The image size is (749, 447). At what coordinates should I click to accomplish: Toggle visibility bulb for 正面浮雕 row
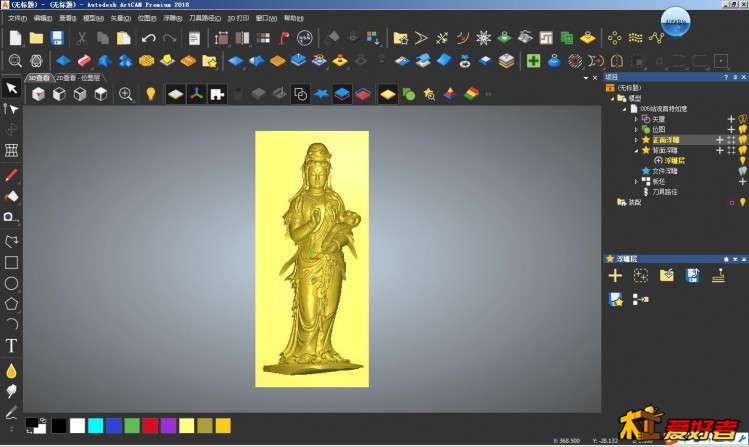coord(743,139)
